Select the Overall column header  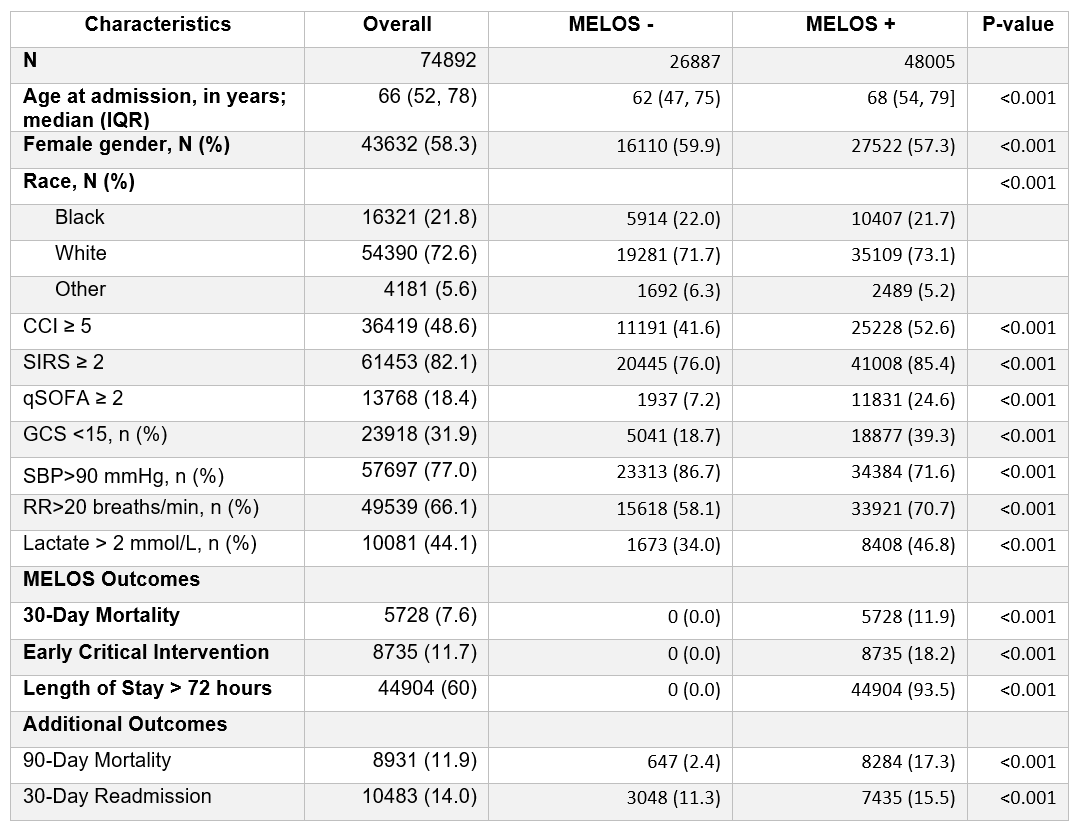(397, 24)
